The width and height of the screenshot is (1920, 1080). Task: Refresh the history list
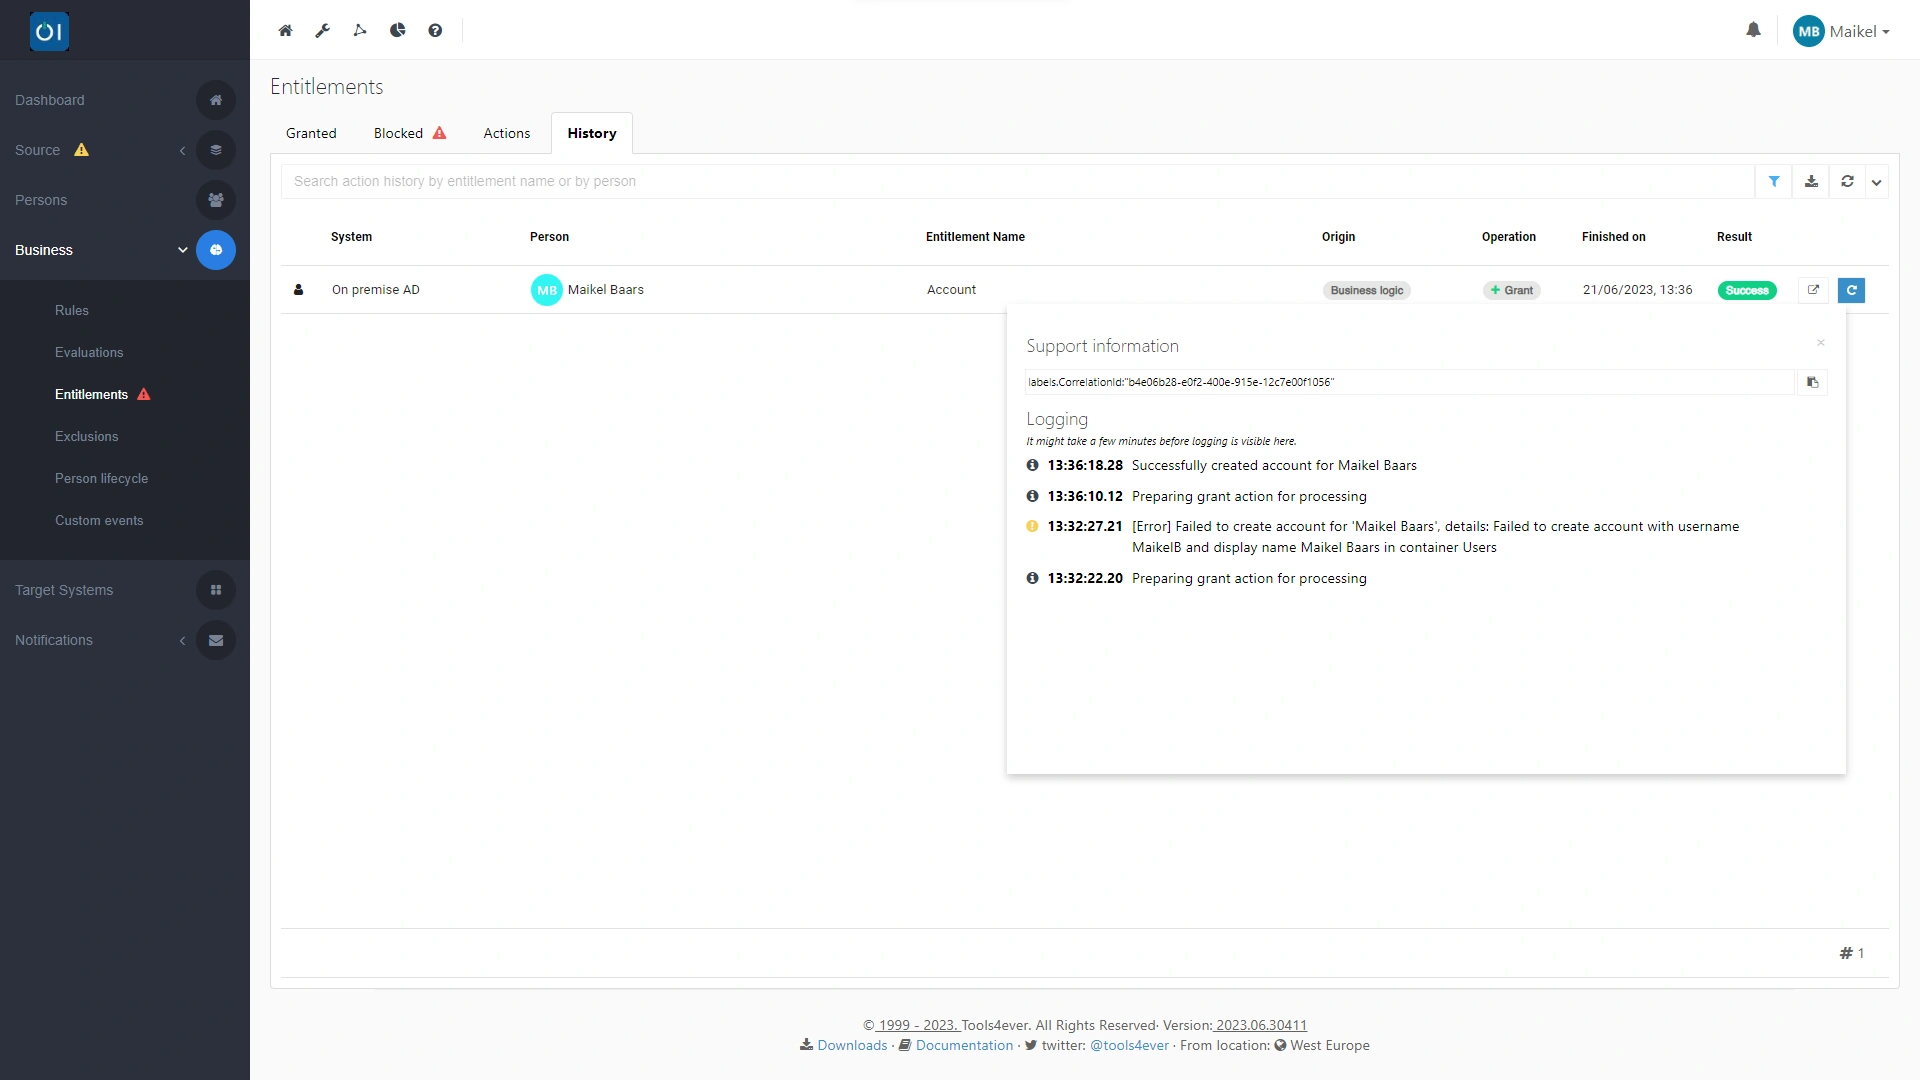click(1847, 181)
